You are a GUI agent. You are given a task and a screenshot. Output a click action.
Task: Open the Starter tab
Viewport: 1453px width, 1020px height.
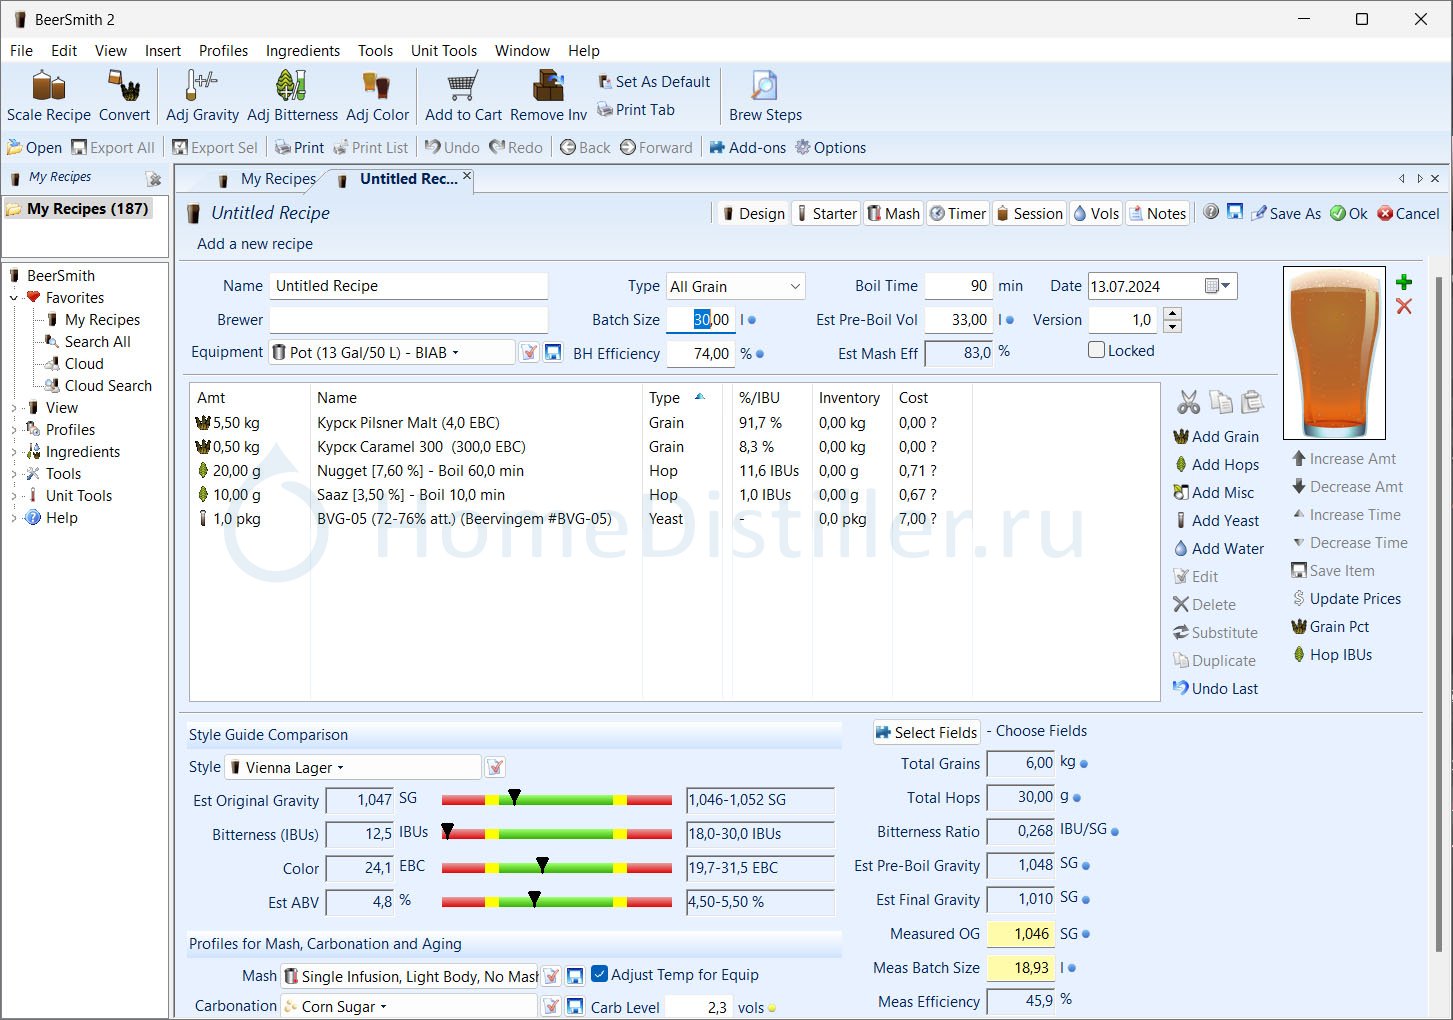826,213
